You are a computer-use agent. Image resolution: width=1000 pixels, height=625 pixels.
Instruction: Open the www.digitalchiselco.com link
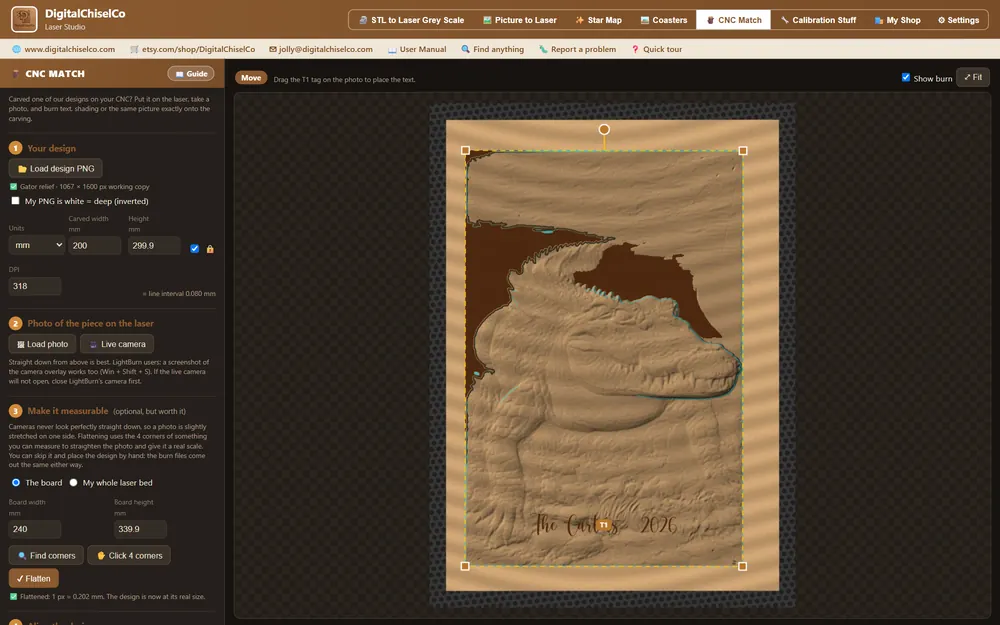(x=64, y=49)
